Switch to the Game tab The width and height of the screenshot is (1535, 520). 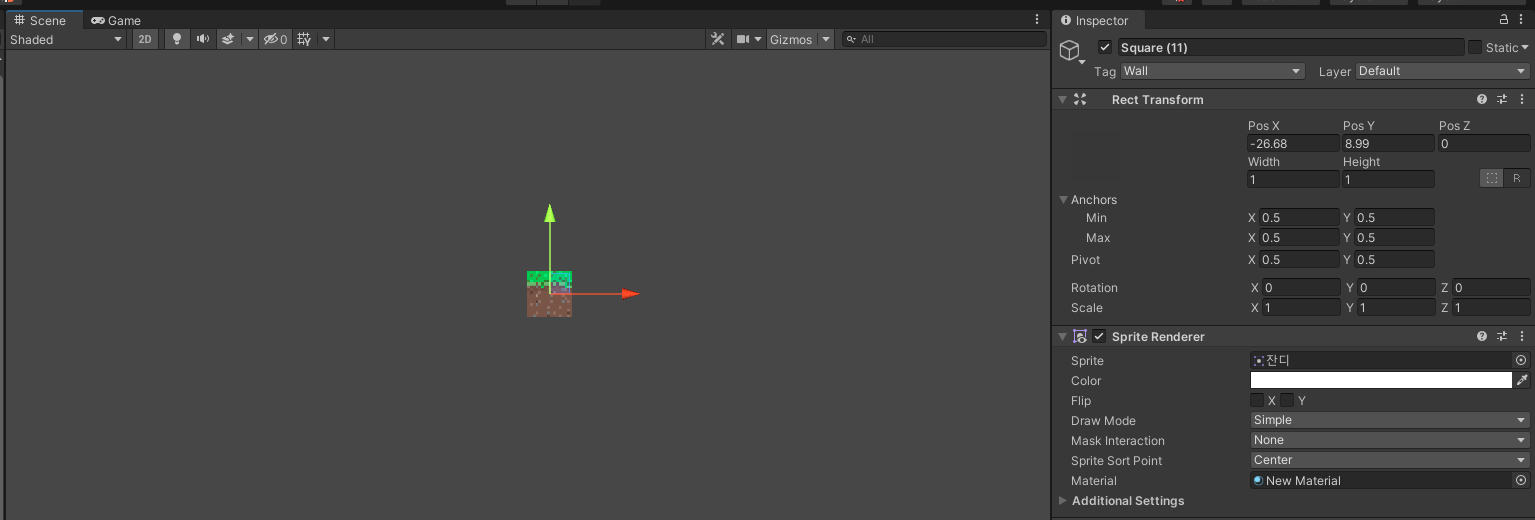(x=116, y=20)
